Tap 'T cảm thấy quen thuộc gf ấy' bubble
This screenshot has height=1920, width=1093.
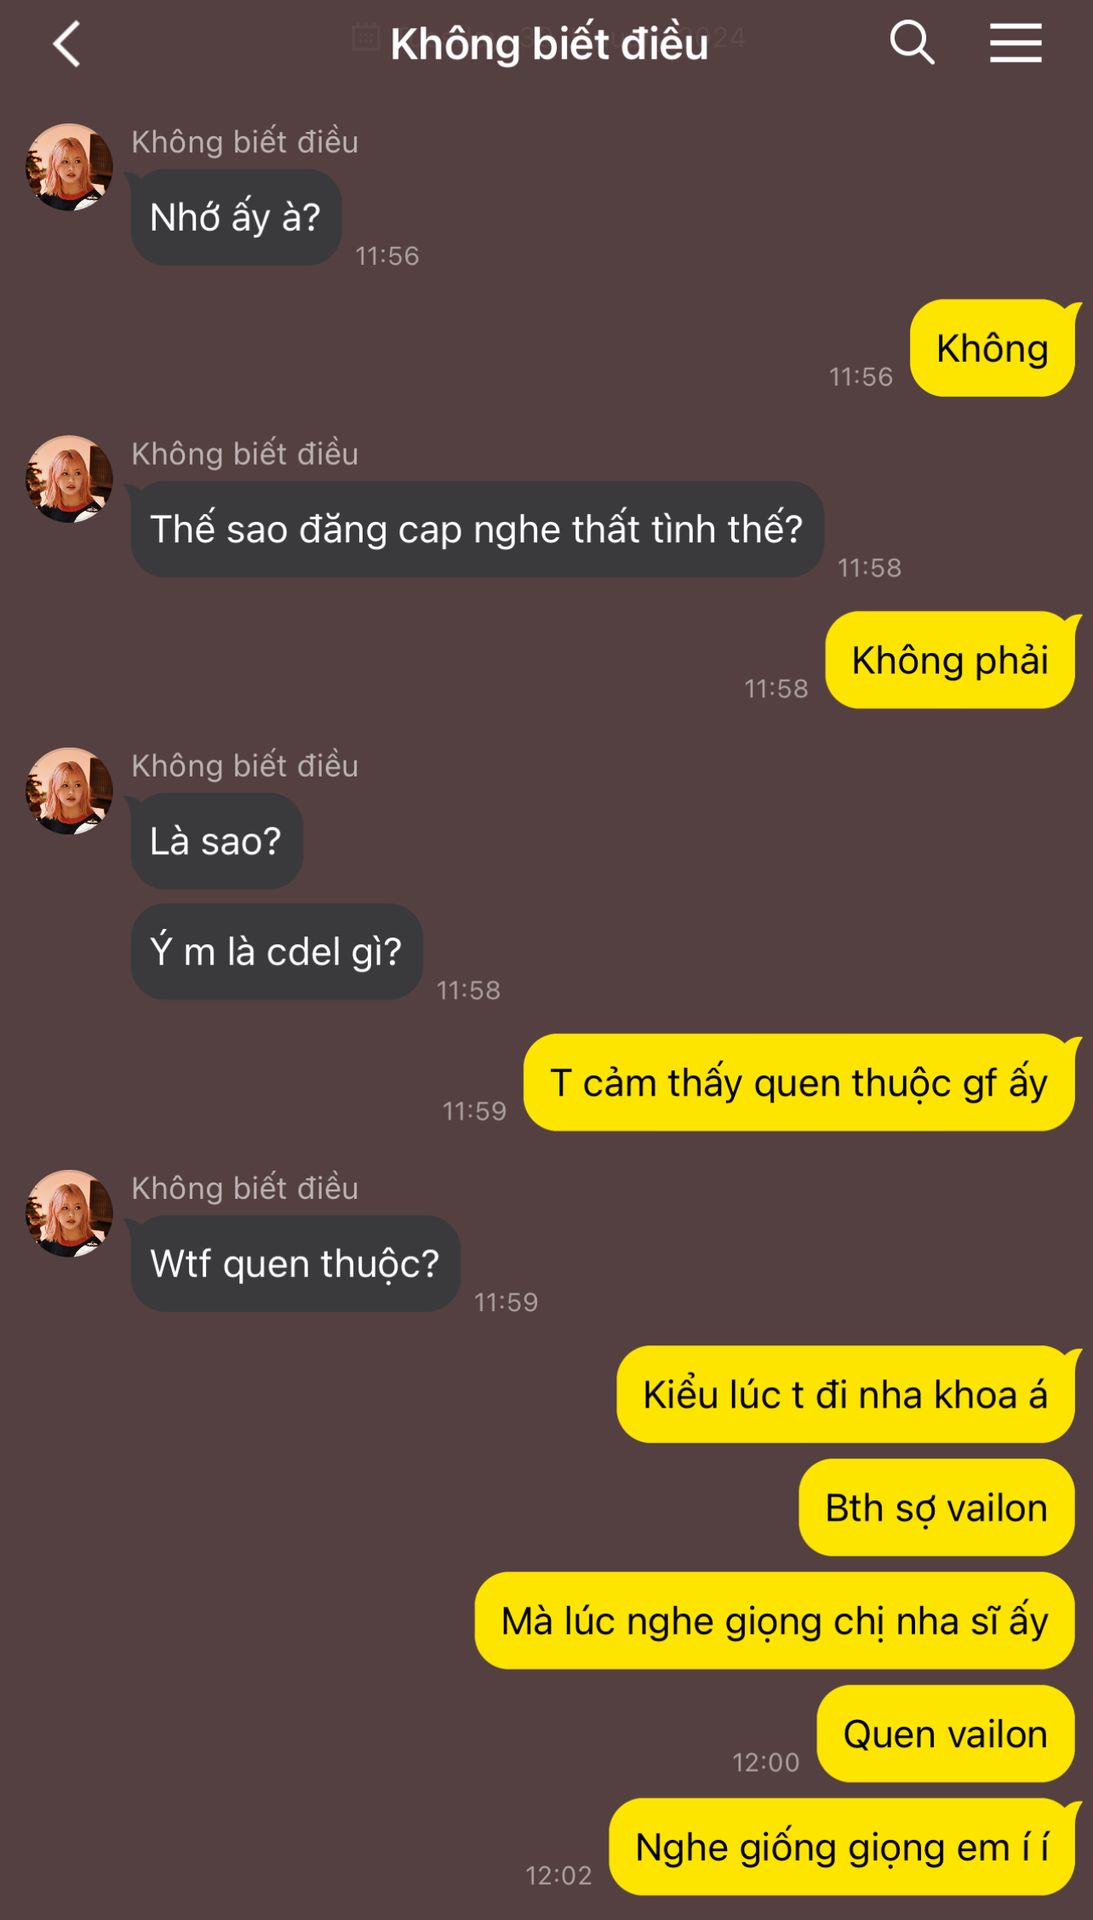(799, 1083)
